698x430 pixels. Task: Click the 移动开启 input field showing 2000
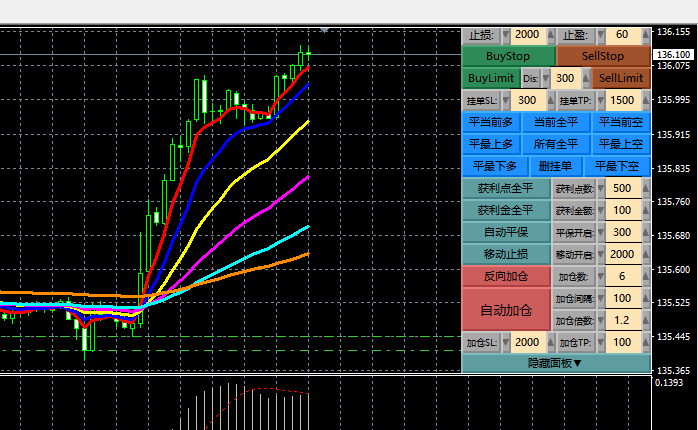point(623,254)
